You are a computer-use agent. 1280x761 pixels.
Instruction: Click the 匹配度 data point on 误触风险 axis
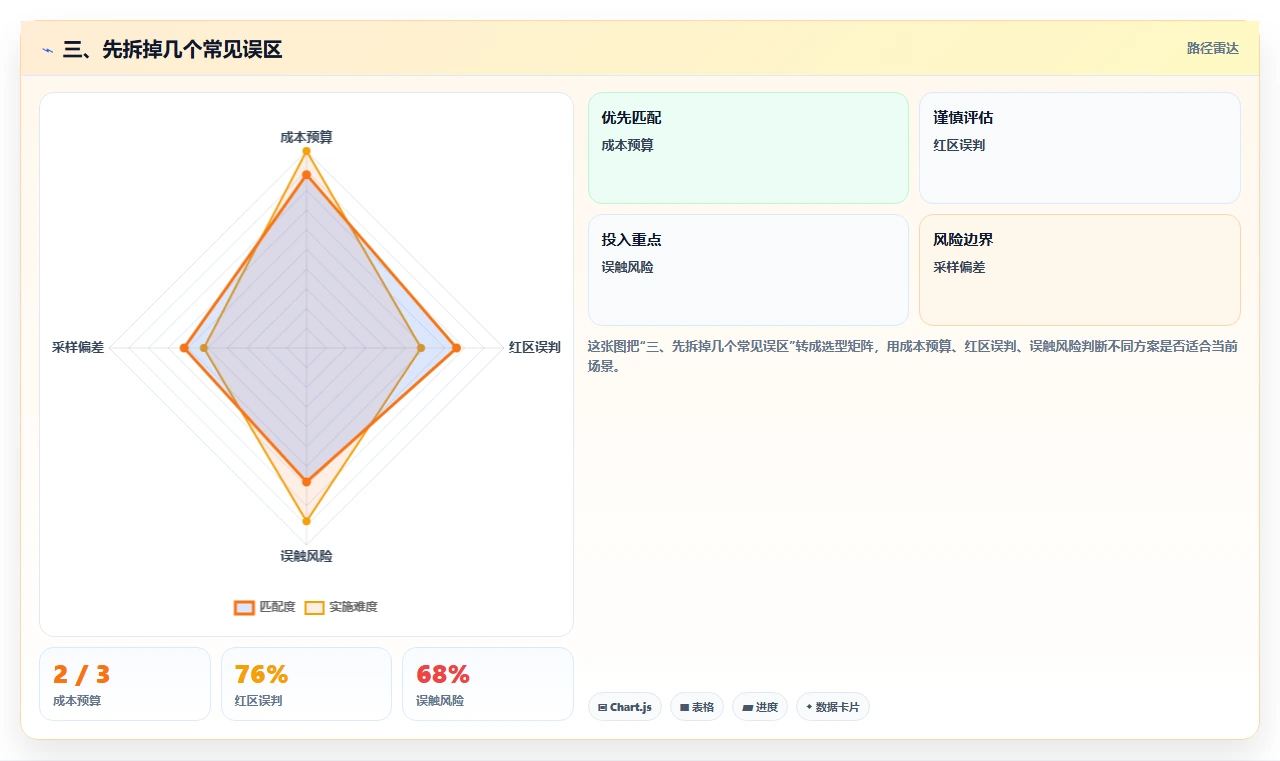pos(306,482)
